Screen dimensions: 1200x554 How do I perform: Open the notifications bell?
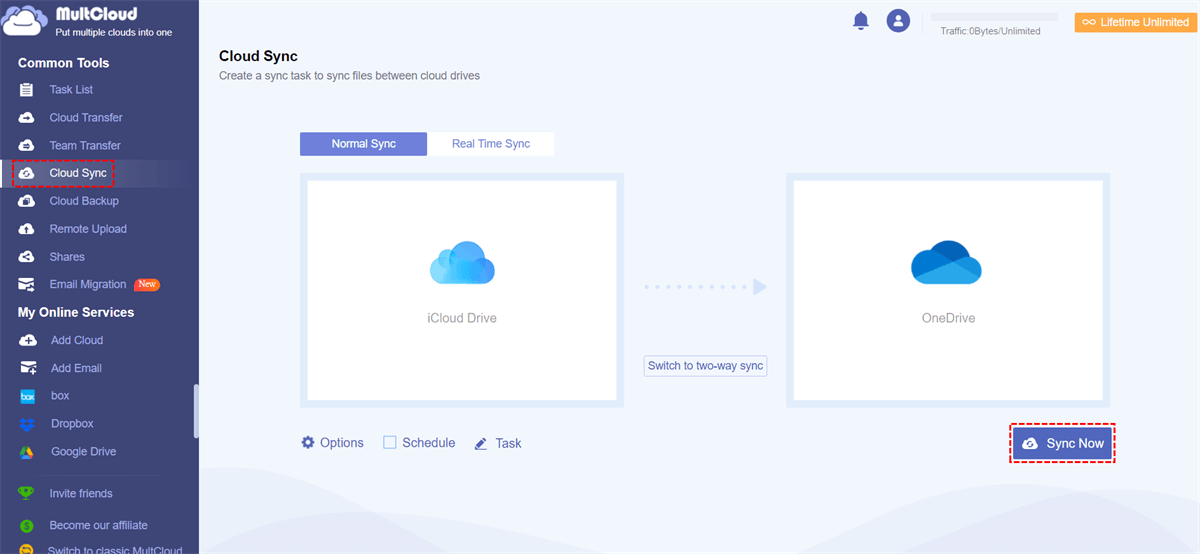(860, 21)
